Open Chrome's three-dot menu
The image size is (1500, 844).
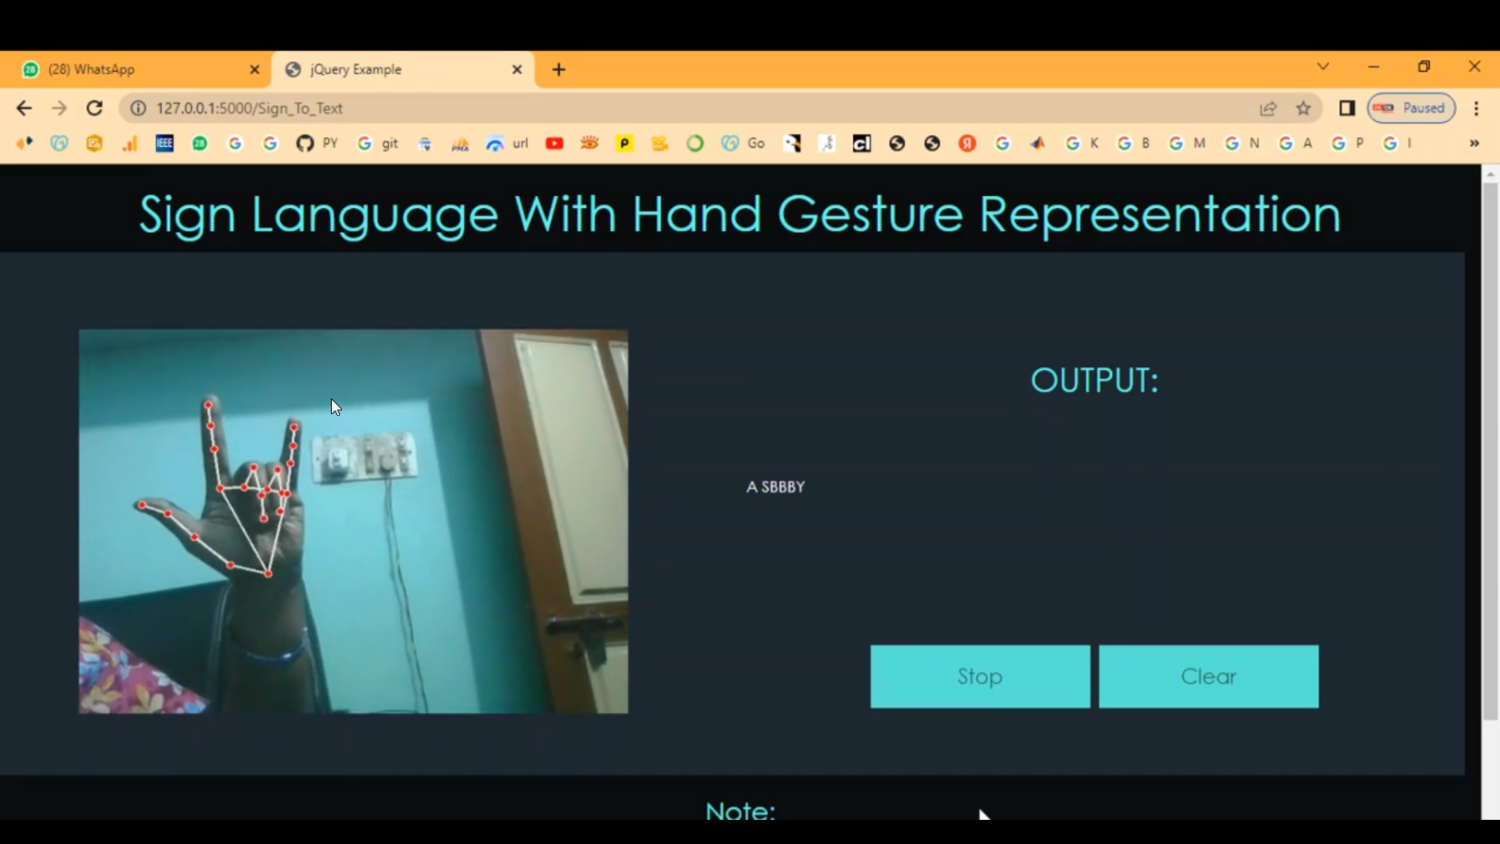pos(1477,108)
